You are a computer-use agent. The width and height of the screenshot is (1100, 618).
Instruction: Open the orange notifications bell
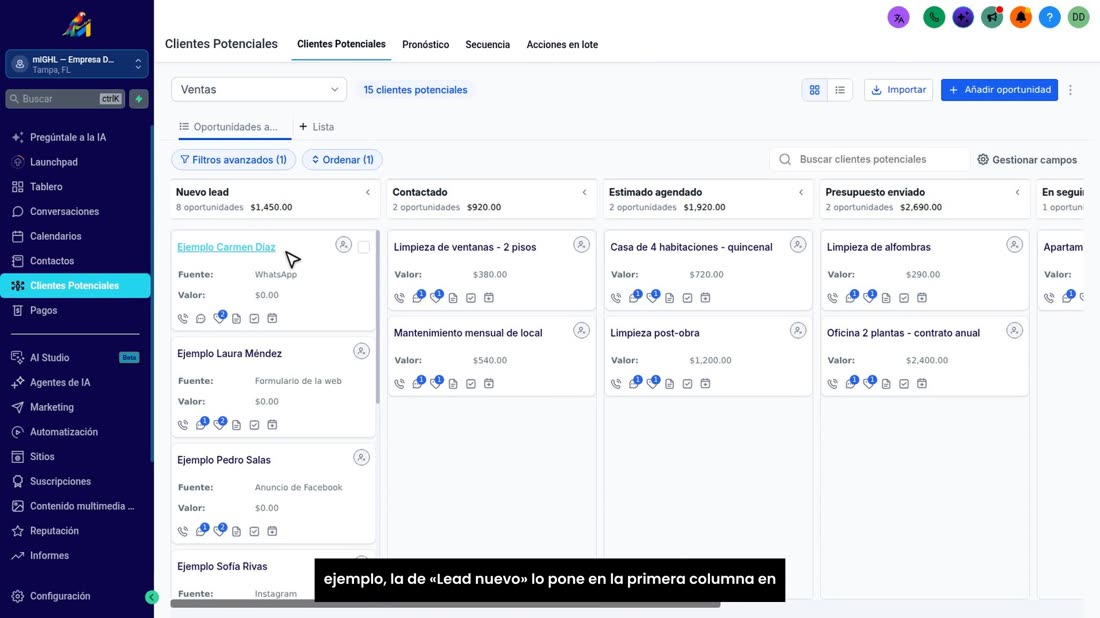click(1021, 17)
